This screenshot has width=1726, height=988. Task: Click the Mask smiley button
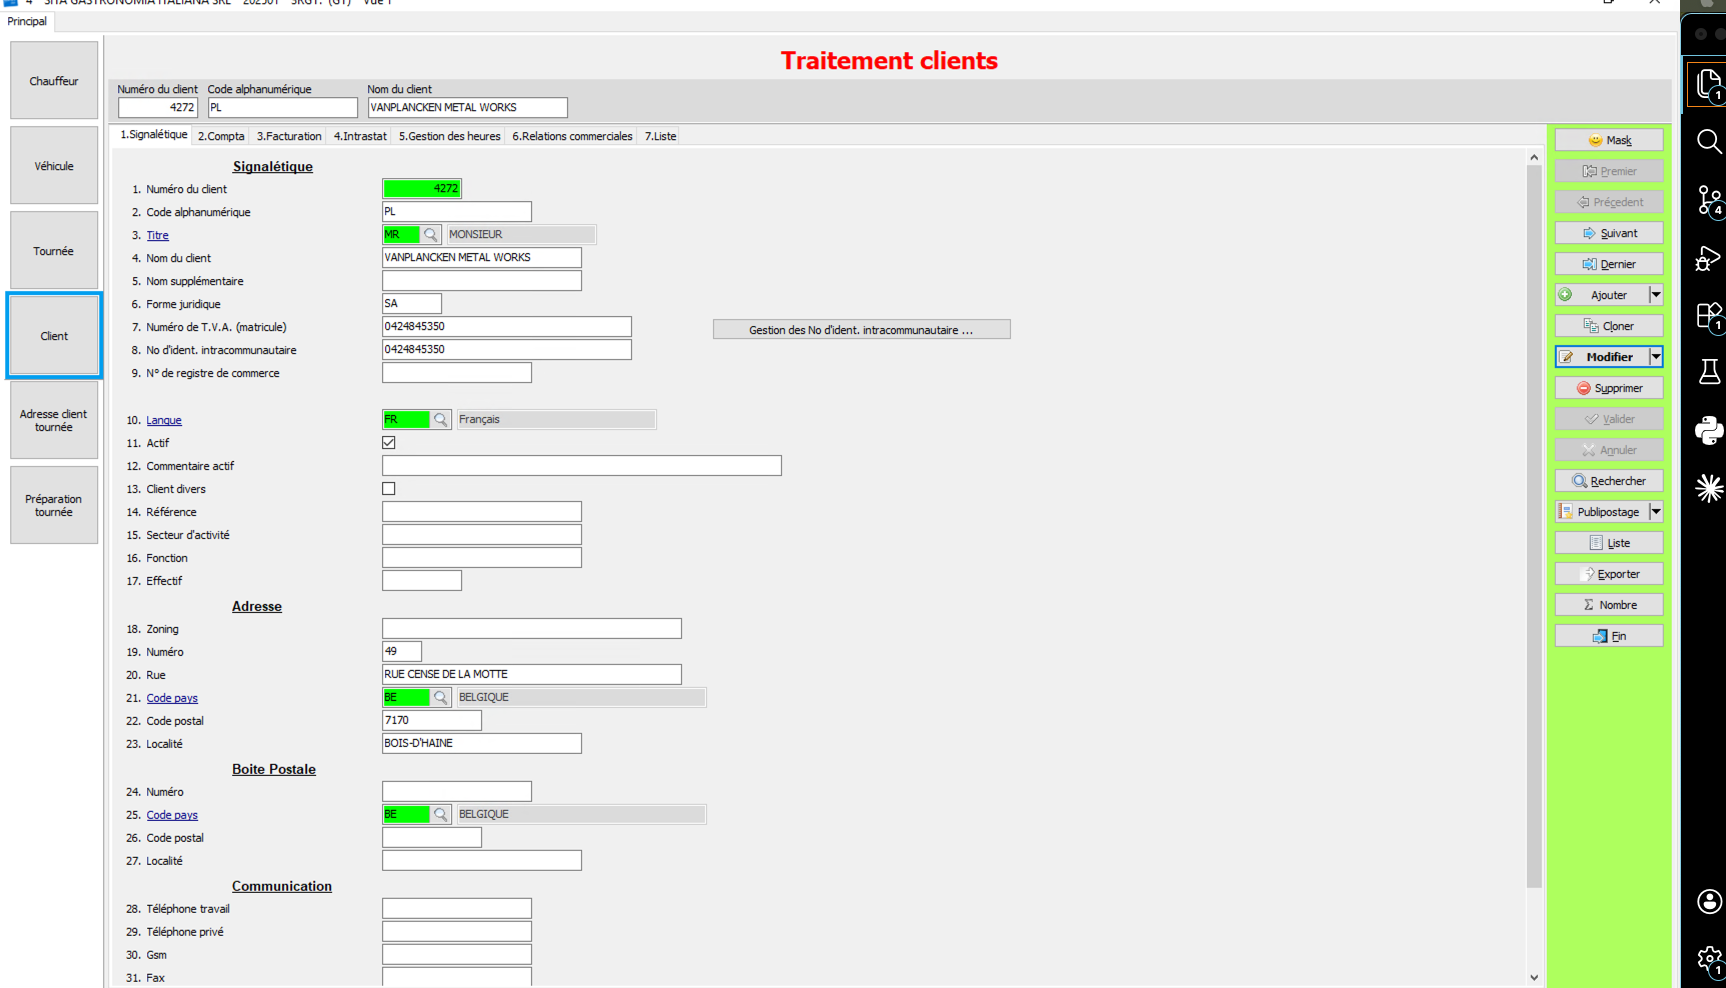click(x=1609, y=140)
